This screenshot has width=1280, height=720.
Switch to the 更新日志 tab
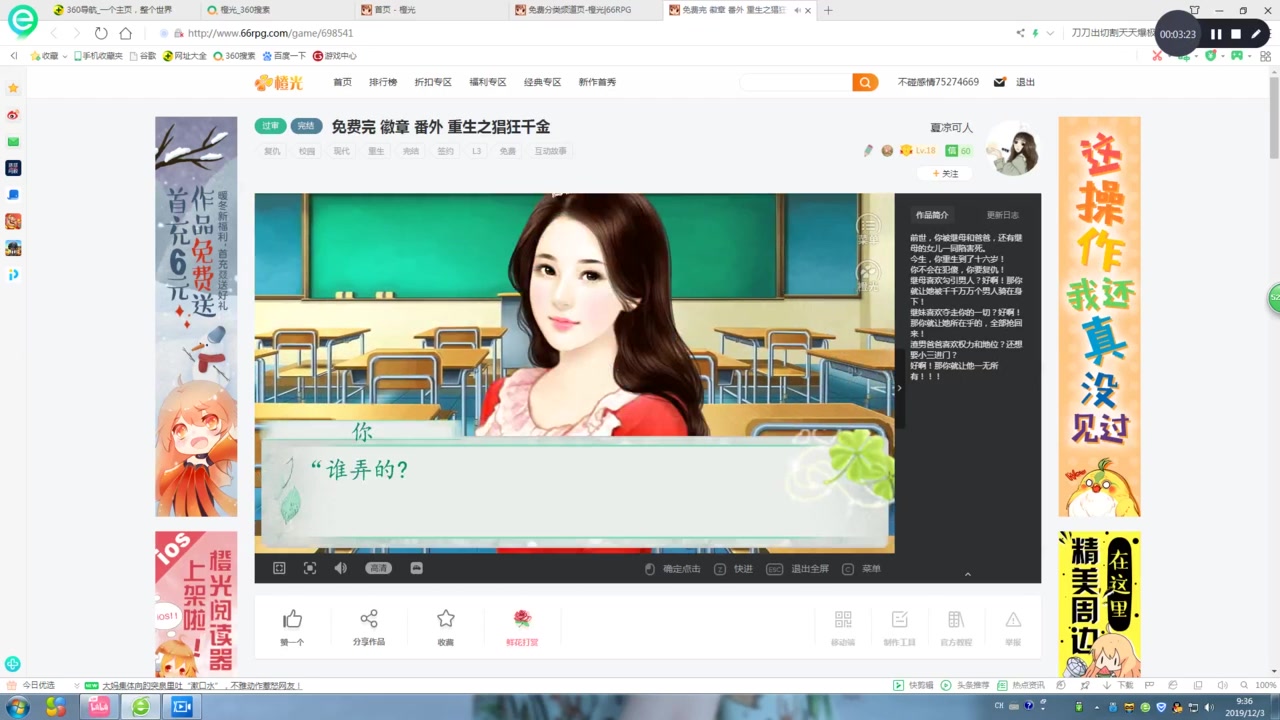click(x=1003, y=215)
